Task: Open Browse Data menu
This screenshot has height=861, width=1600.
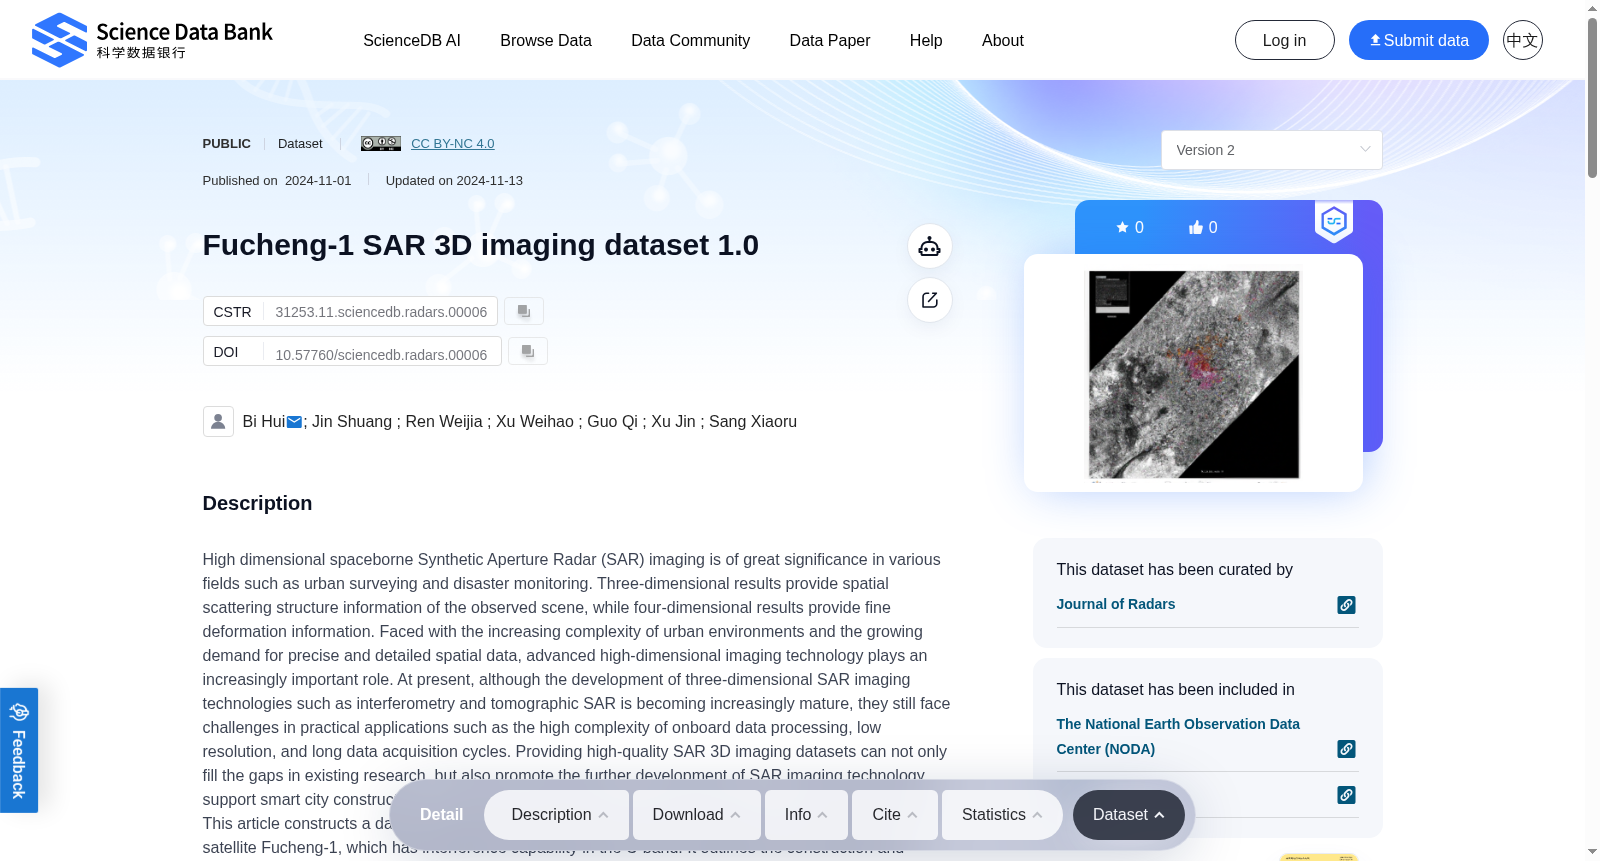Action: [x=546, y=41]
